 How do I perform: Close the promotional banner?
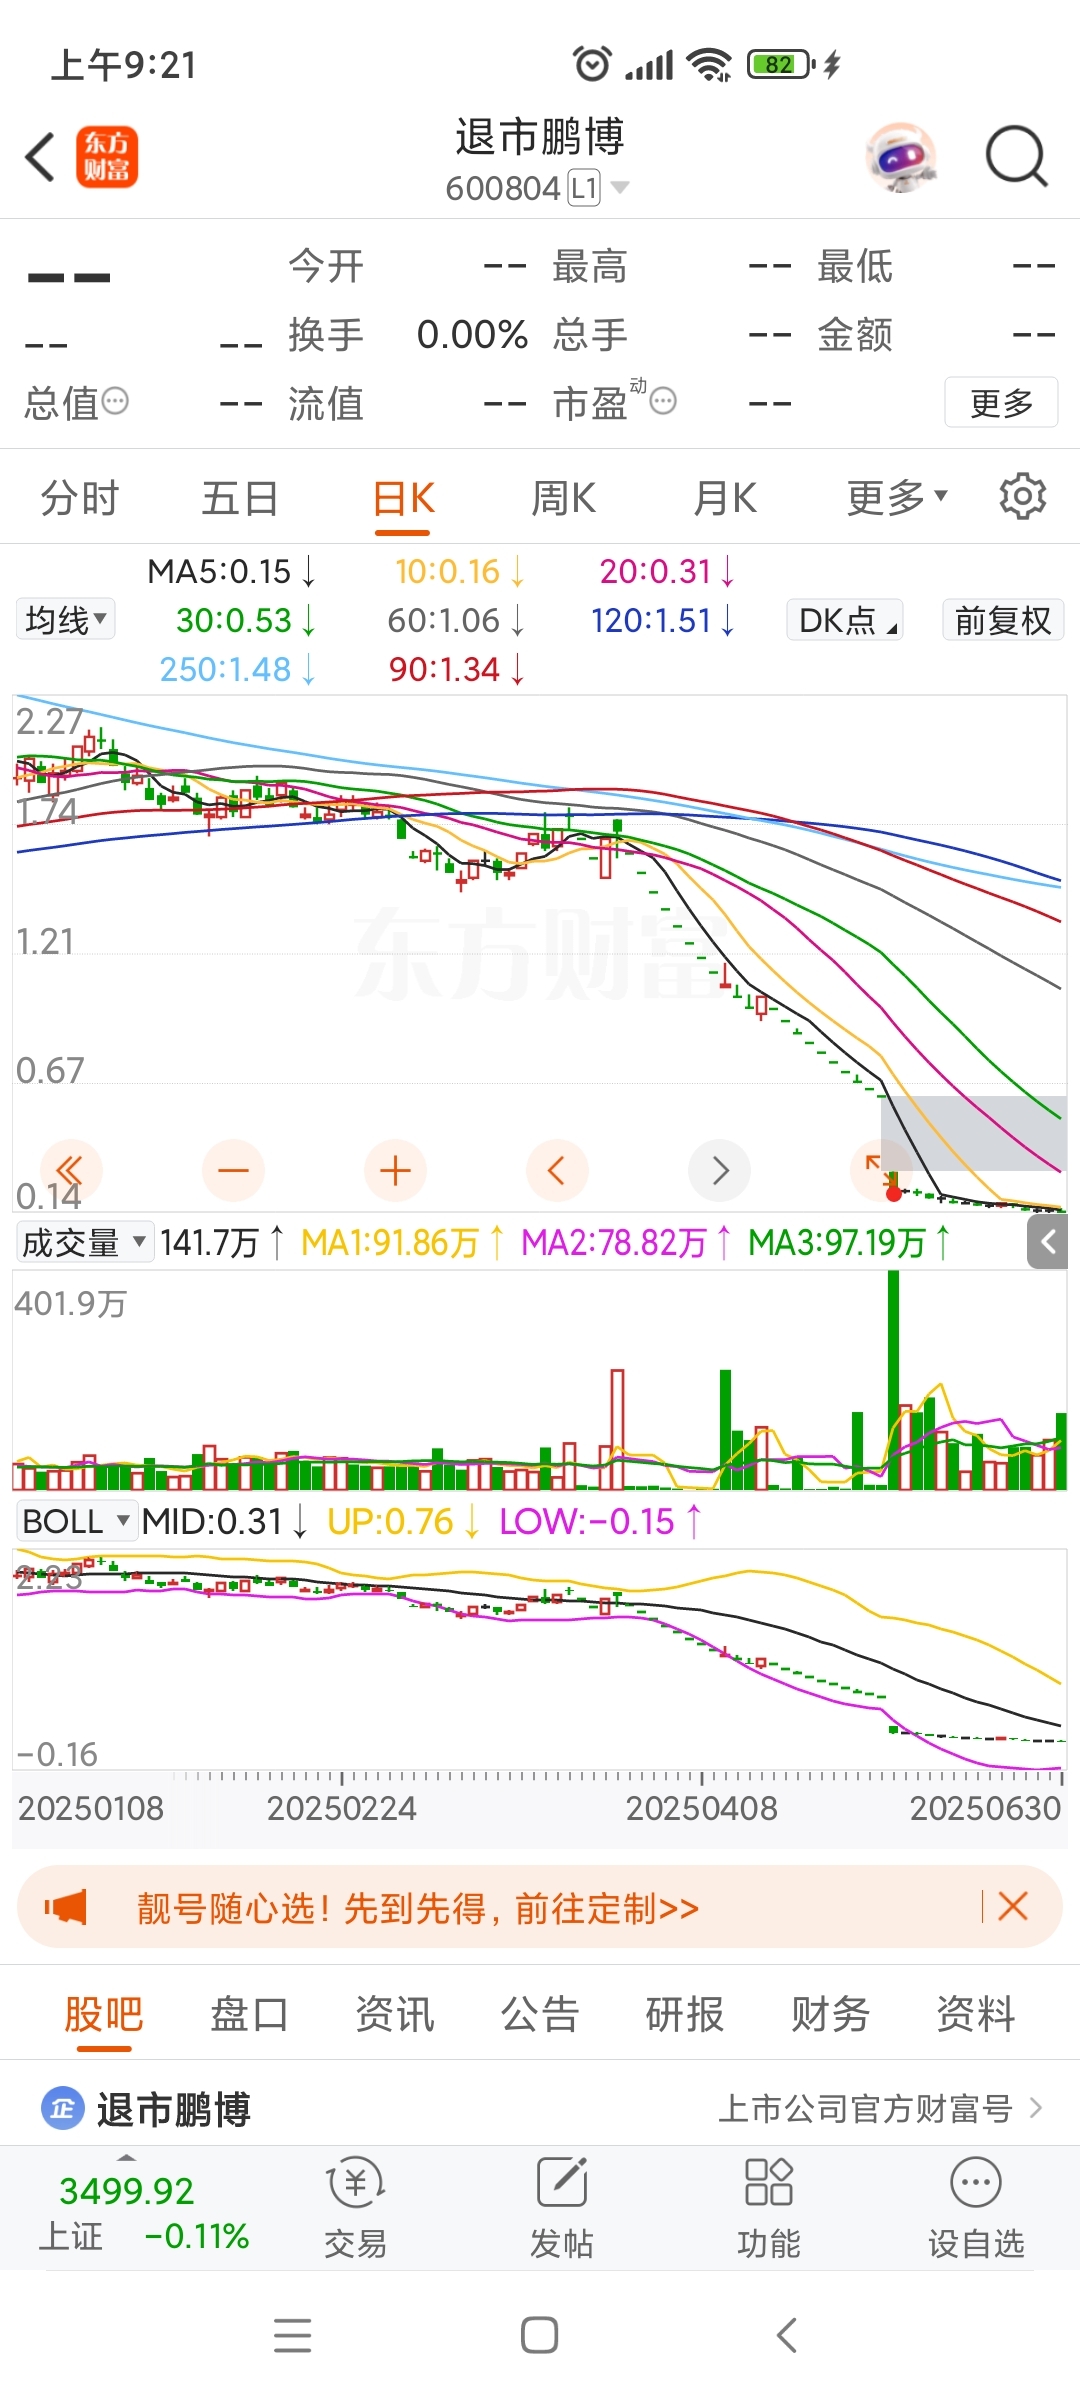1013,1906
